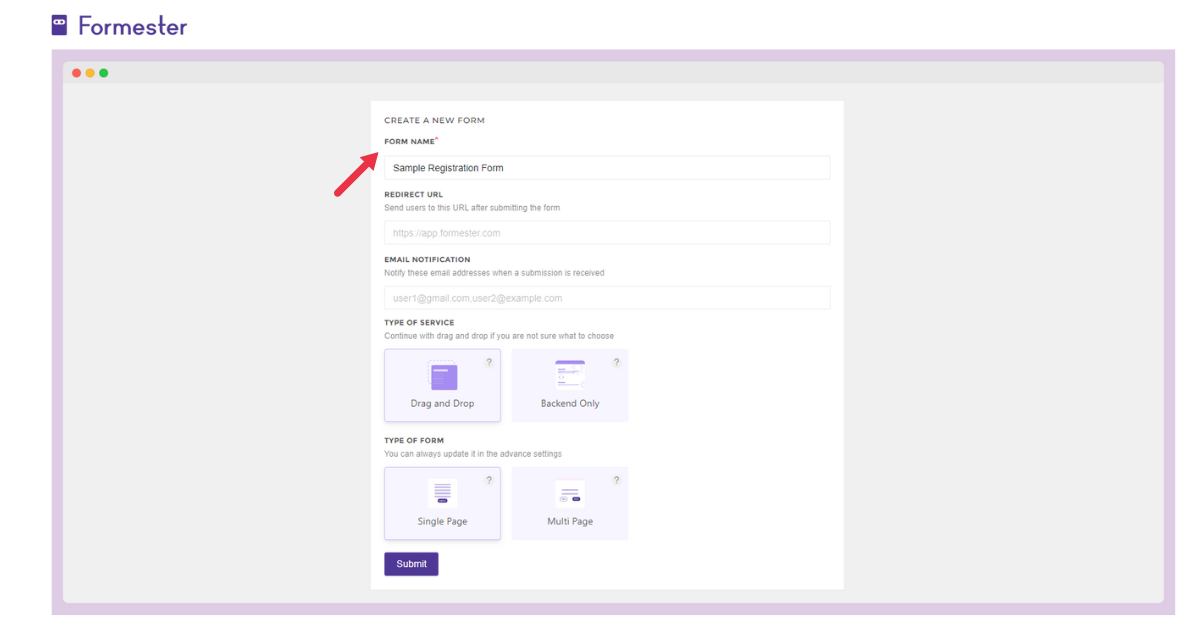Click the Formester robot logo icon

click(61, 24)
